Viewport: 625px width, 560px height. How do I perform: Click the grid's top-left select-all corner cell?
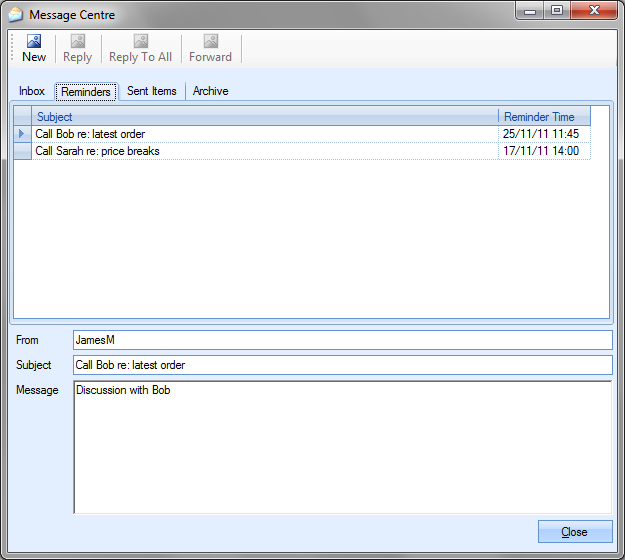22,116
